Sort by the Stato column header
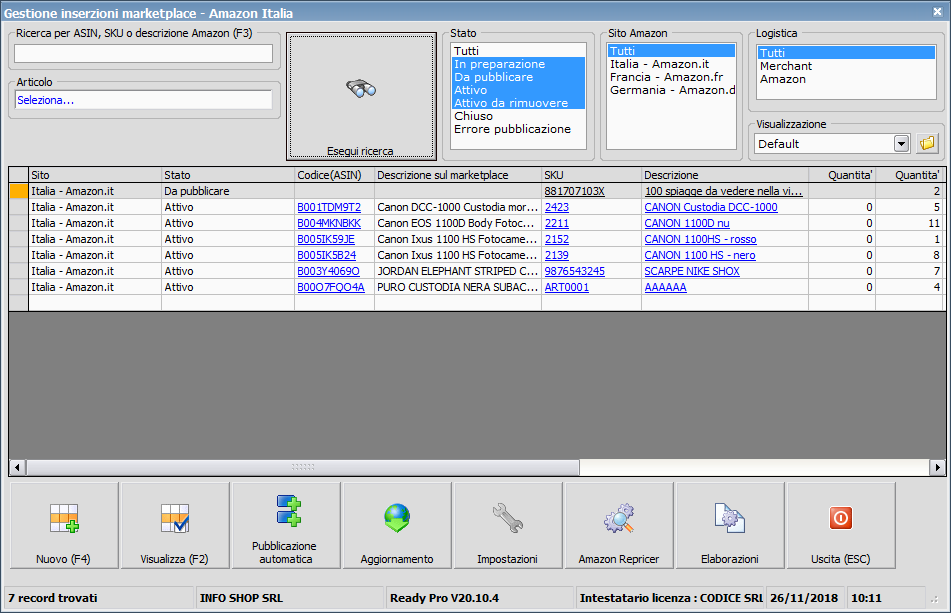 (x=227, y=175)
